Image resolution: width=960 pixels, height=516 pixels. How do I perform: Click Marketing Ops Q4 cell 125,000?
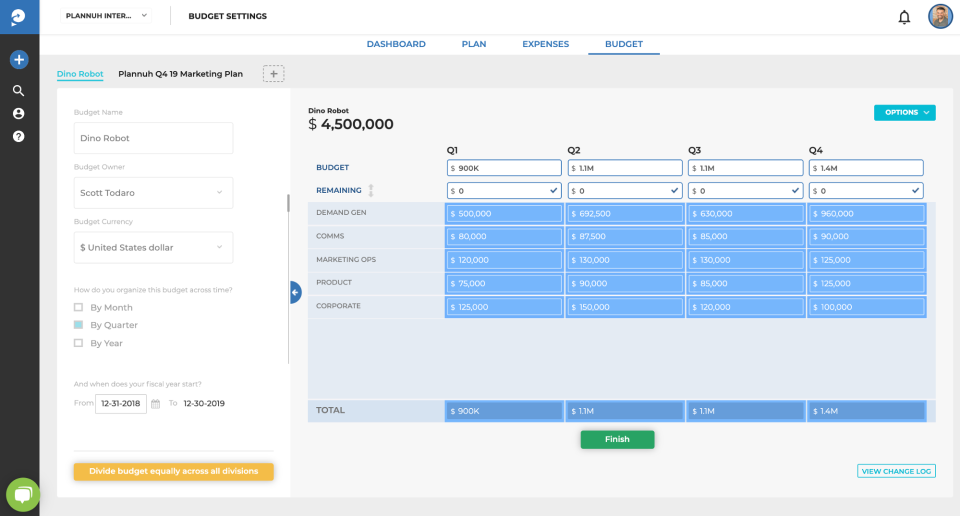(x=866, y=260)
